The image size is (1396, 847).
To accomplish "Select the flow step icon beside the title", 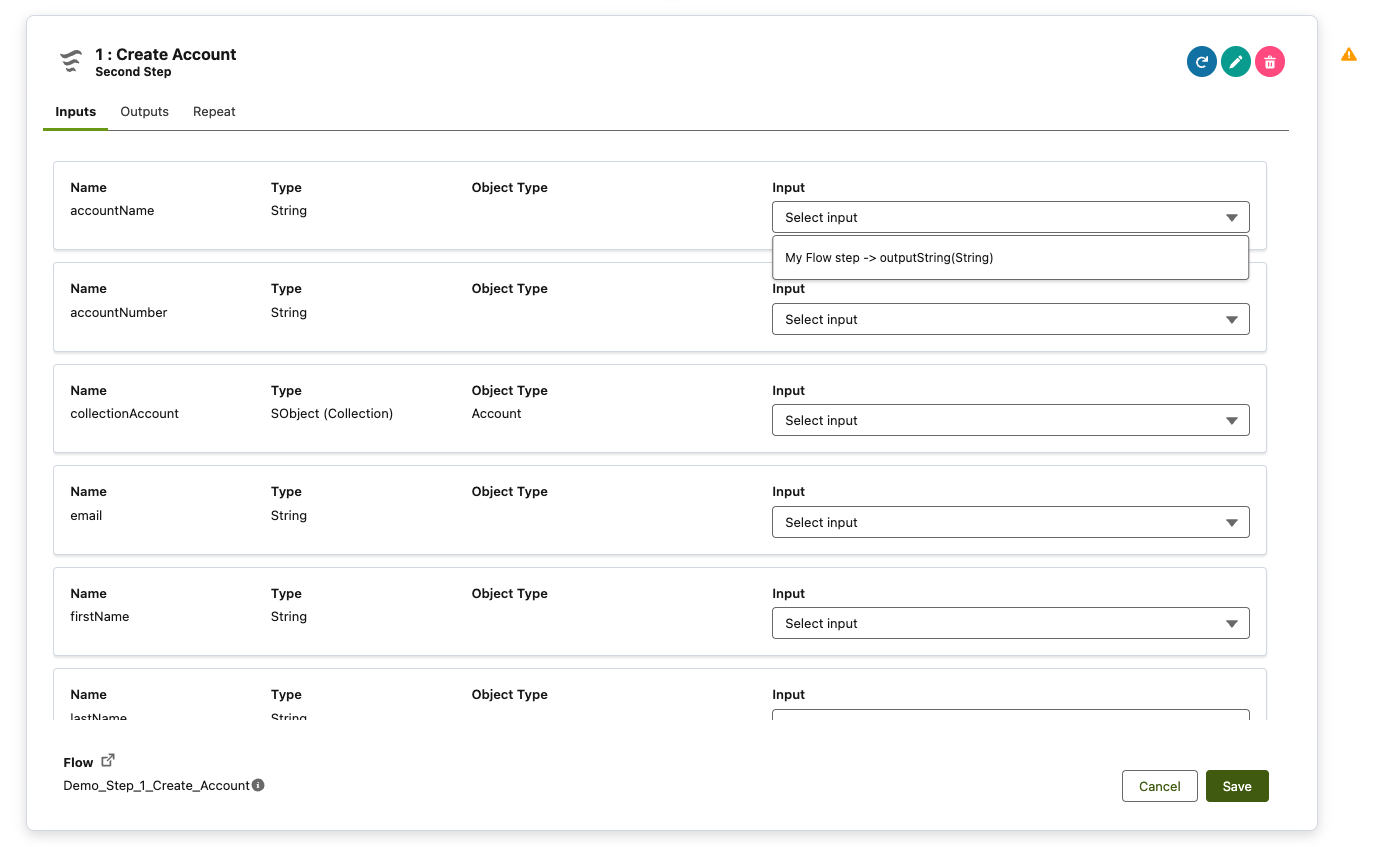I will point(70,60).
